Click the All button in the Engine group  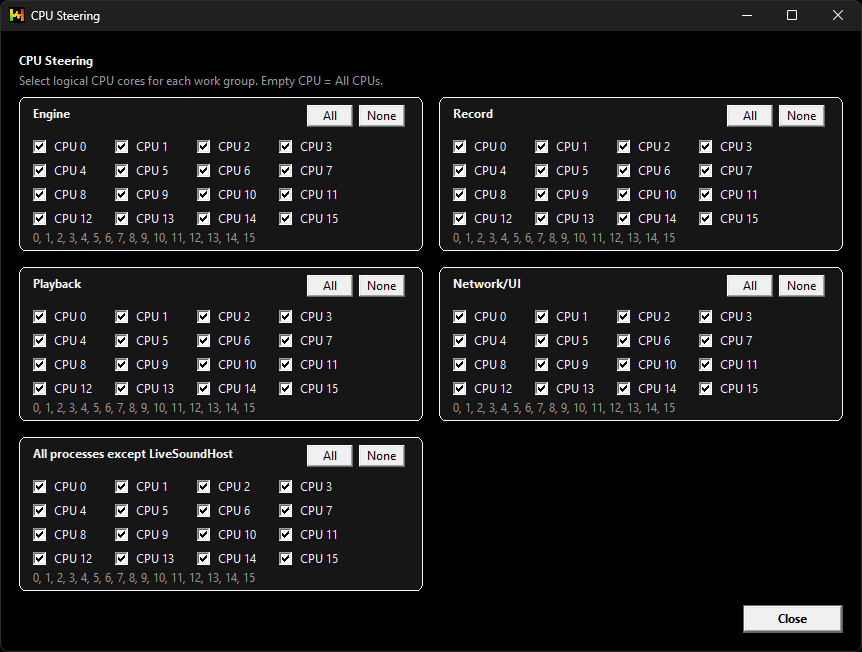pyautogui.click(x=330, y=116)
